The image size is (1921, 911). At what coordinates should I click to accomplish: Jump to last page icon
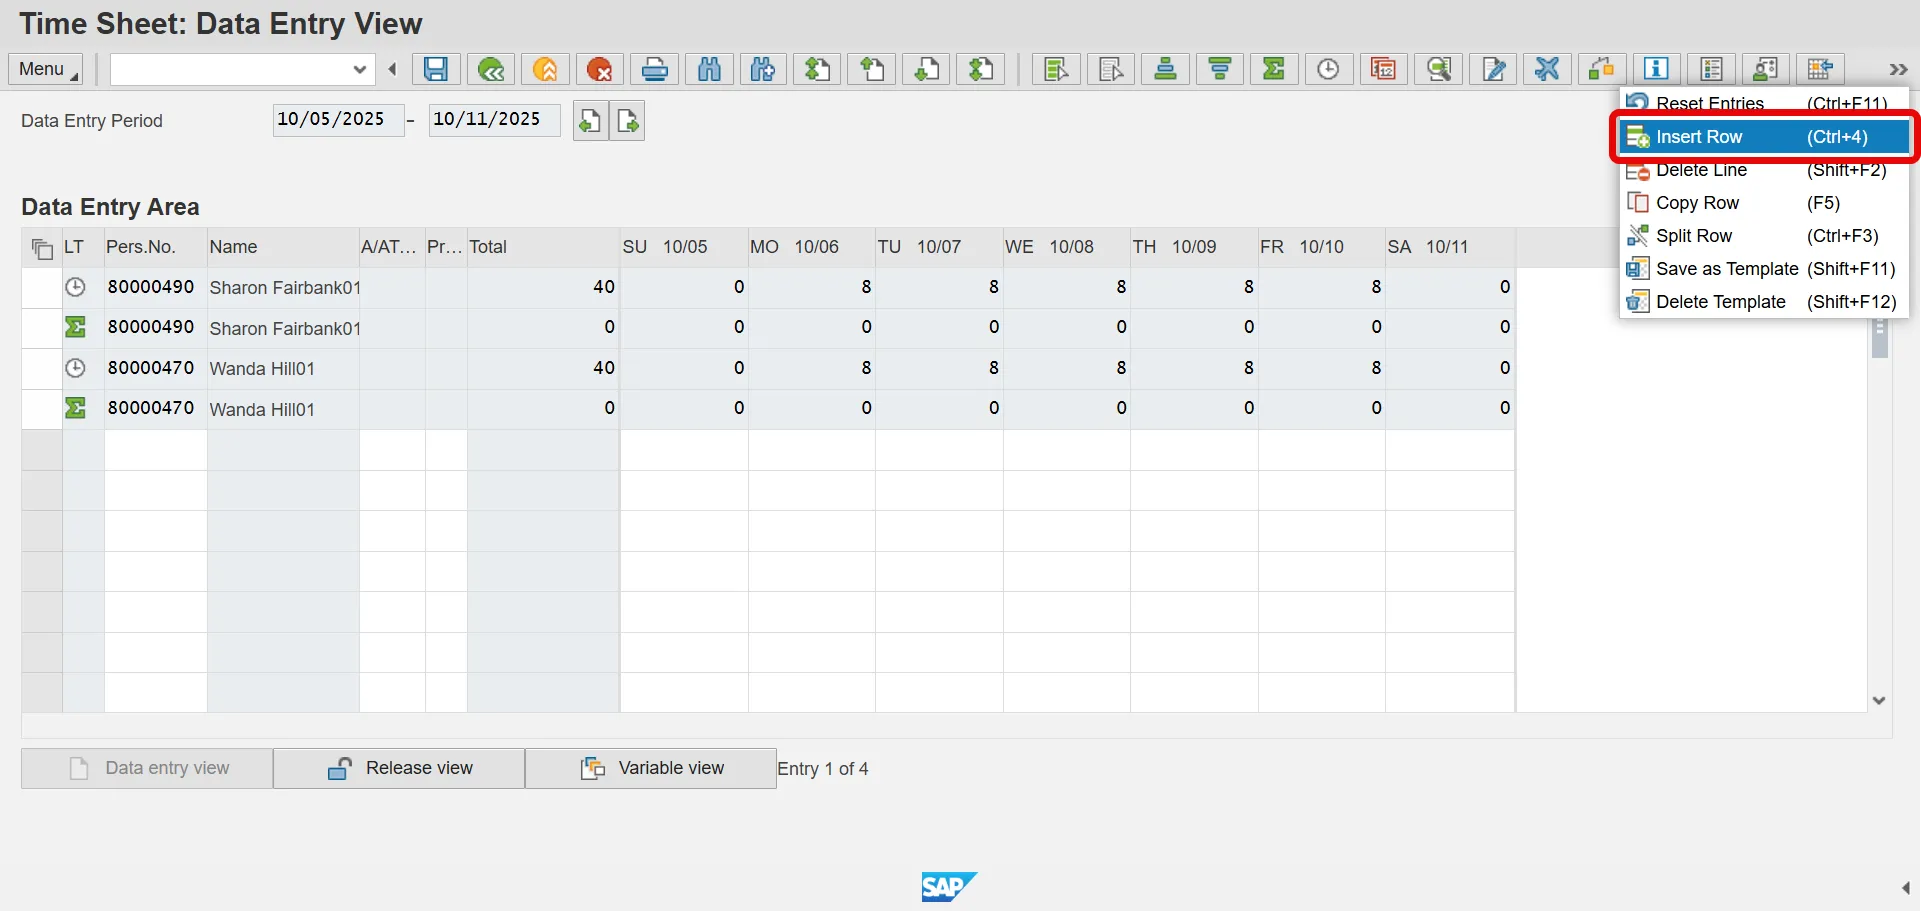982,69
